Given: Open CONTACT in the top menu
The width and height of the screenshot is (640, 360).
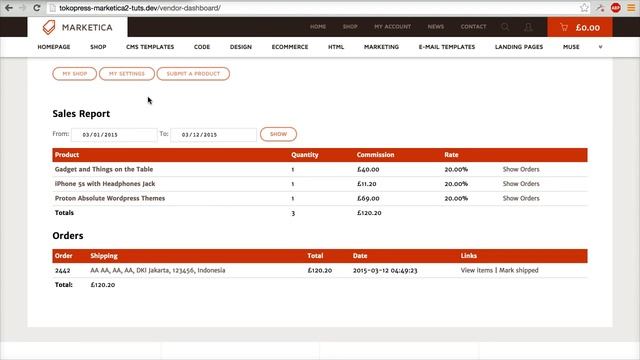Looking at the screenshot, I should [473, 27].
